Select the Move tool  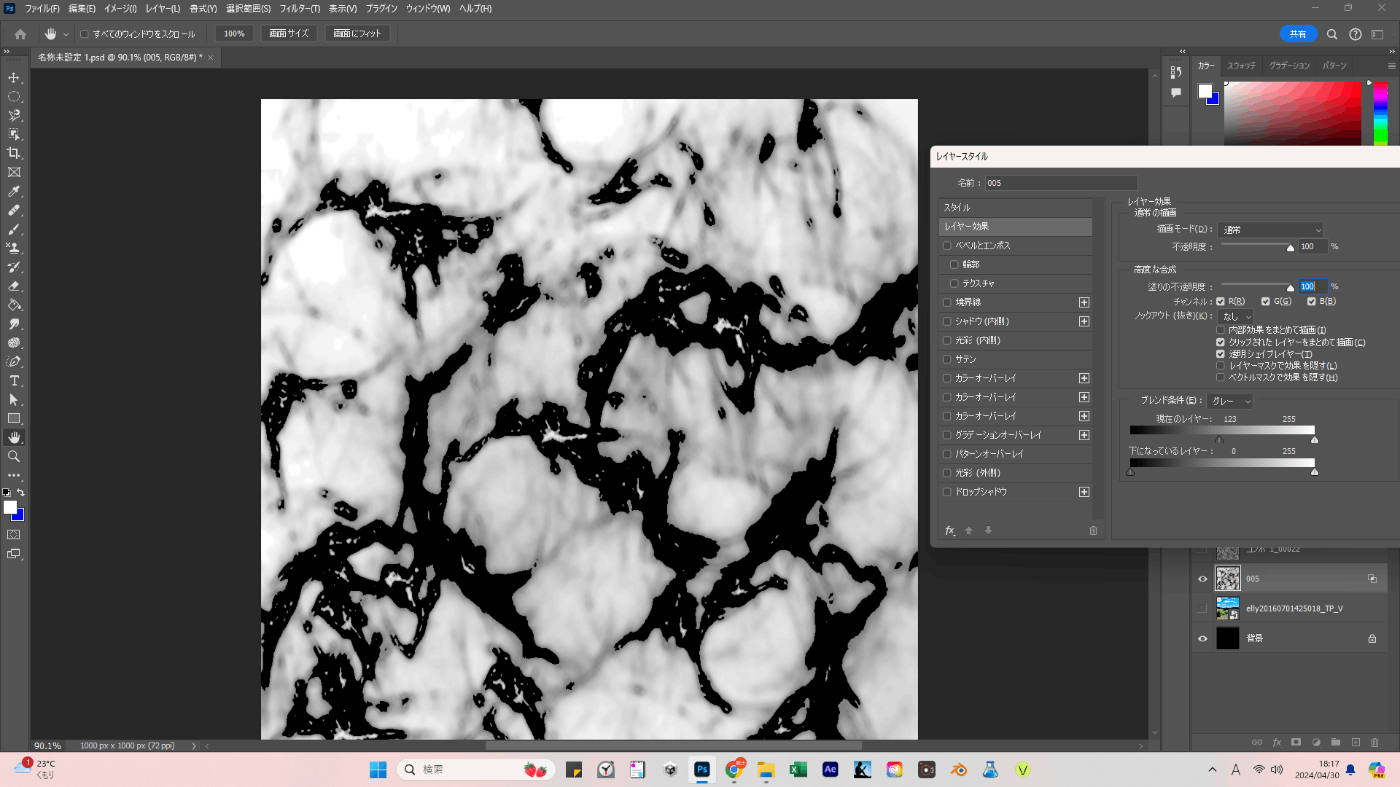(x=14, y=78)
